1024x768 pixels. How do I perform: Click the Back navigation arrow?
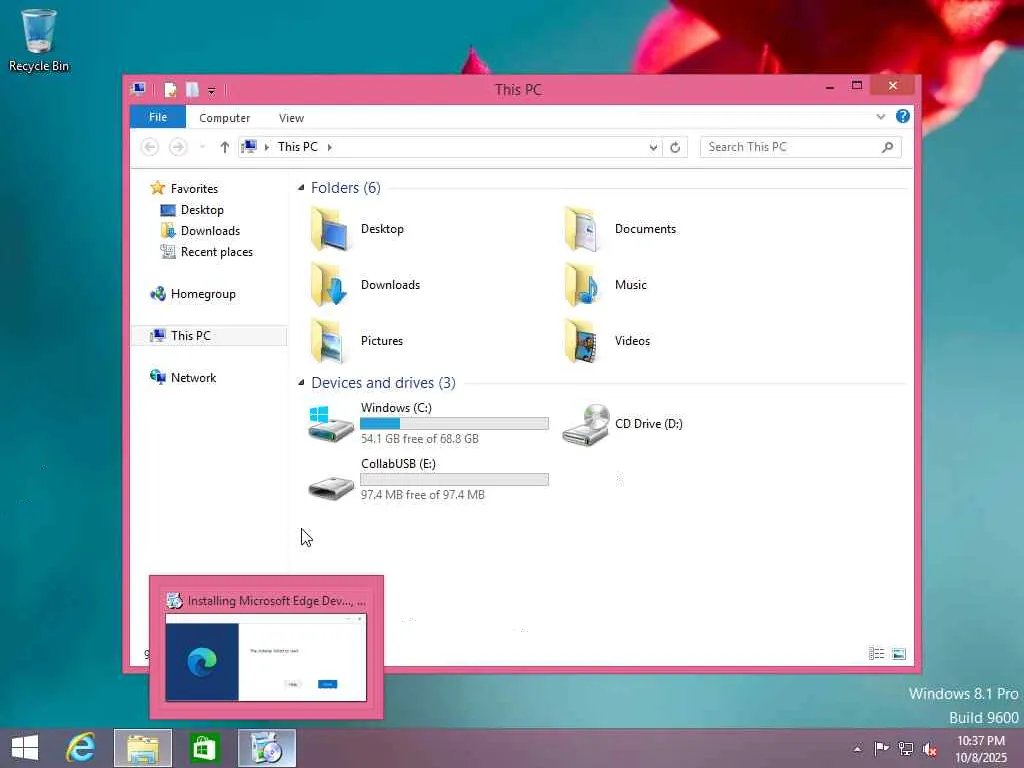150,147
